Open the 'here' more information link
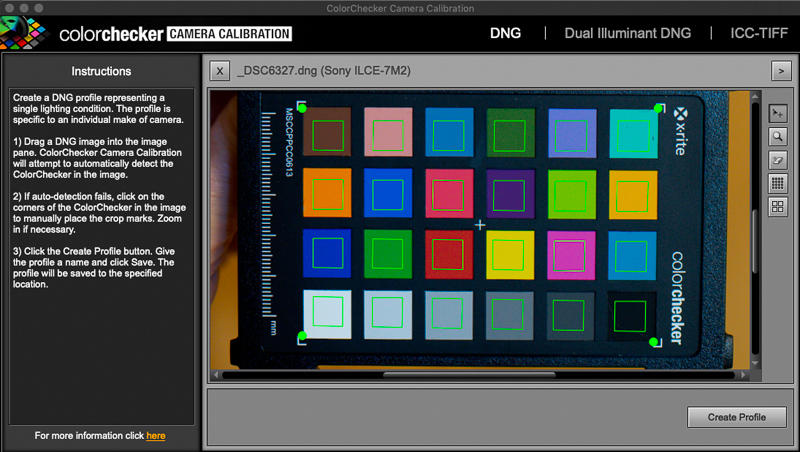Viewport: 800px width, 452px height. click(156, 436)
